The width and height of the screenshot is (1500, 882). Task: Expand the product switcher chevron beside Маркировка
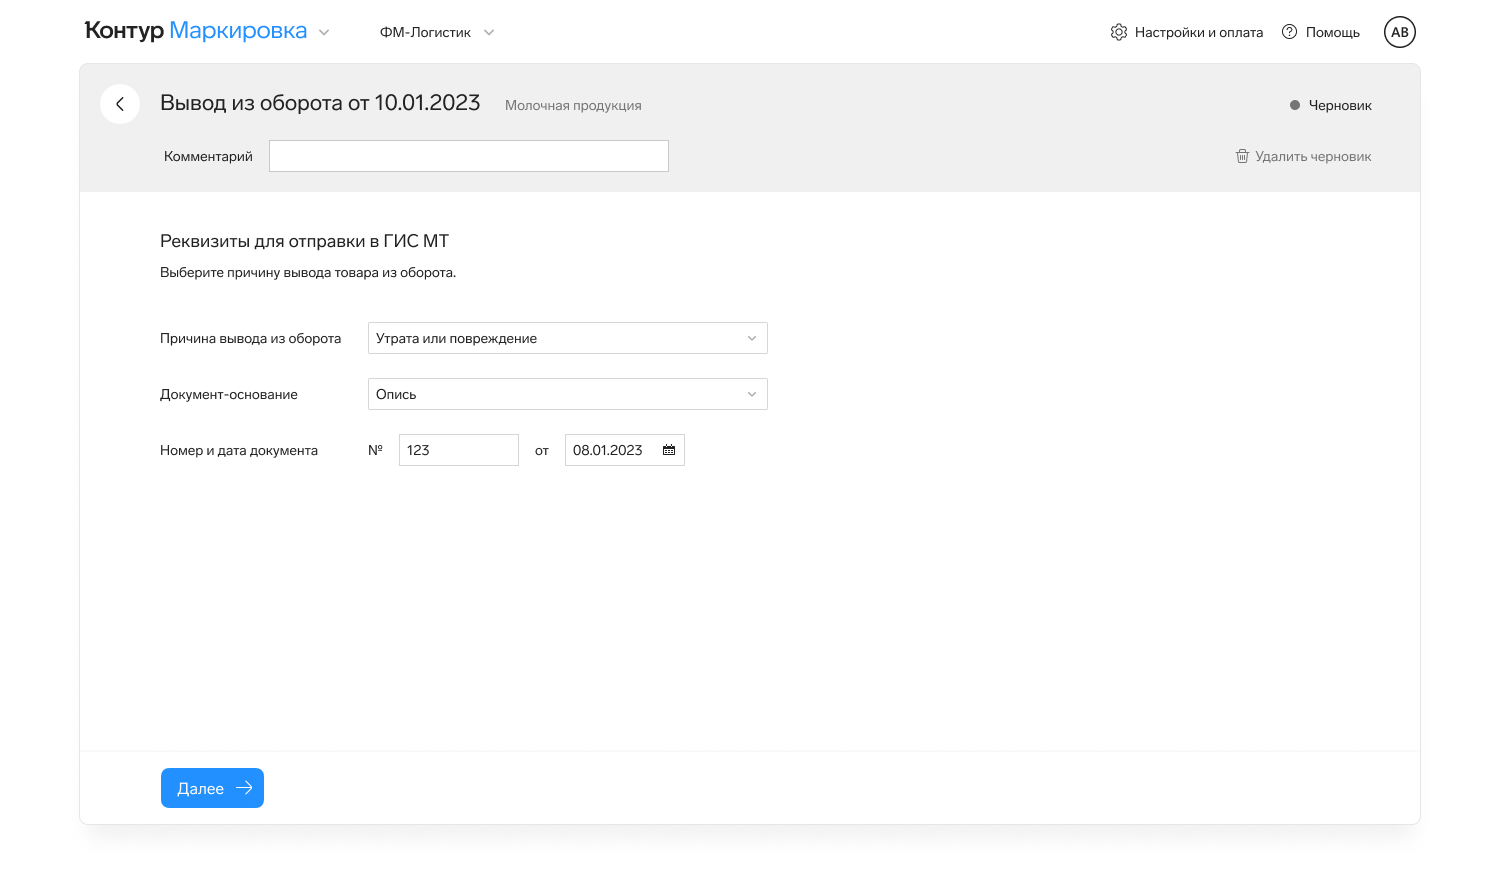pos(324,32)
